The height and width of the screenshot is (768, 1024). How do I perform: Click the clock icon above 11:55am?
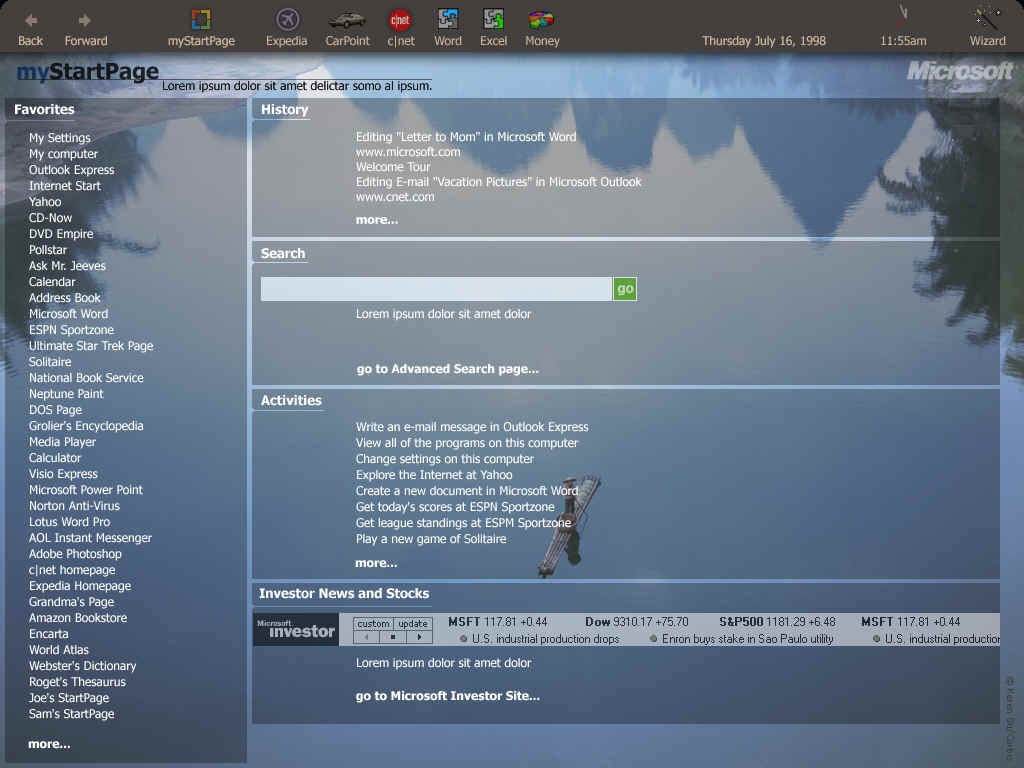[903, 16]
